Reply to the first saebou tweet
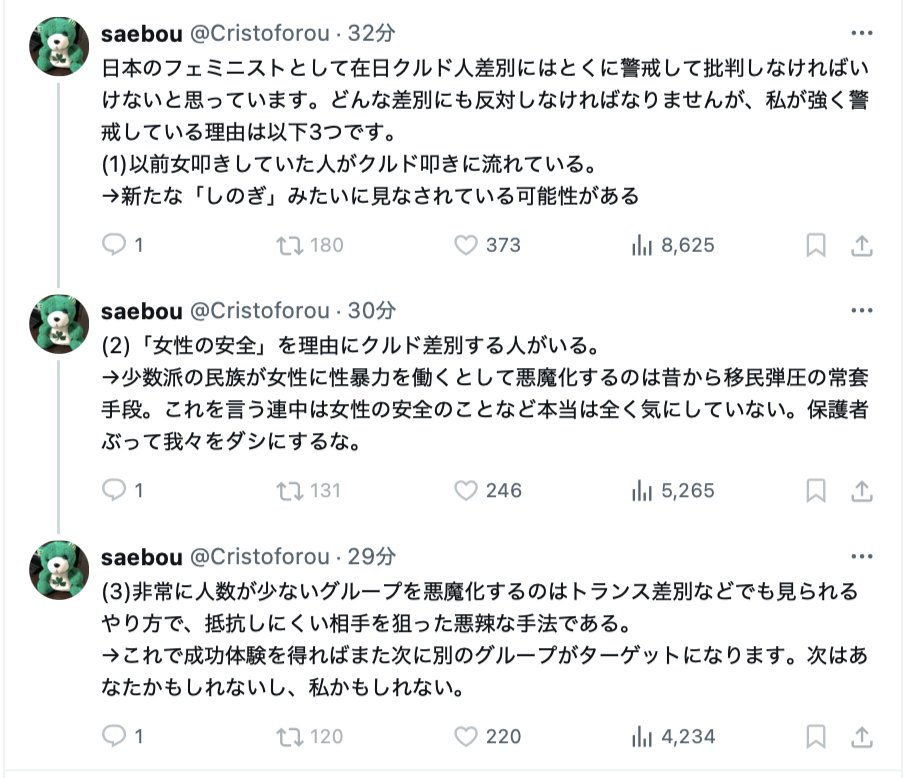 (x=115, y=245)
